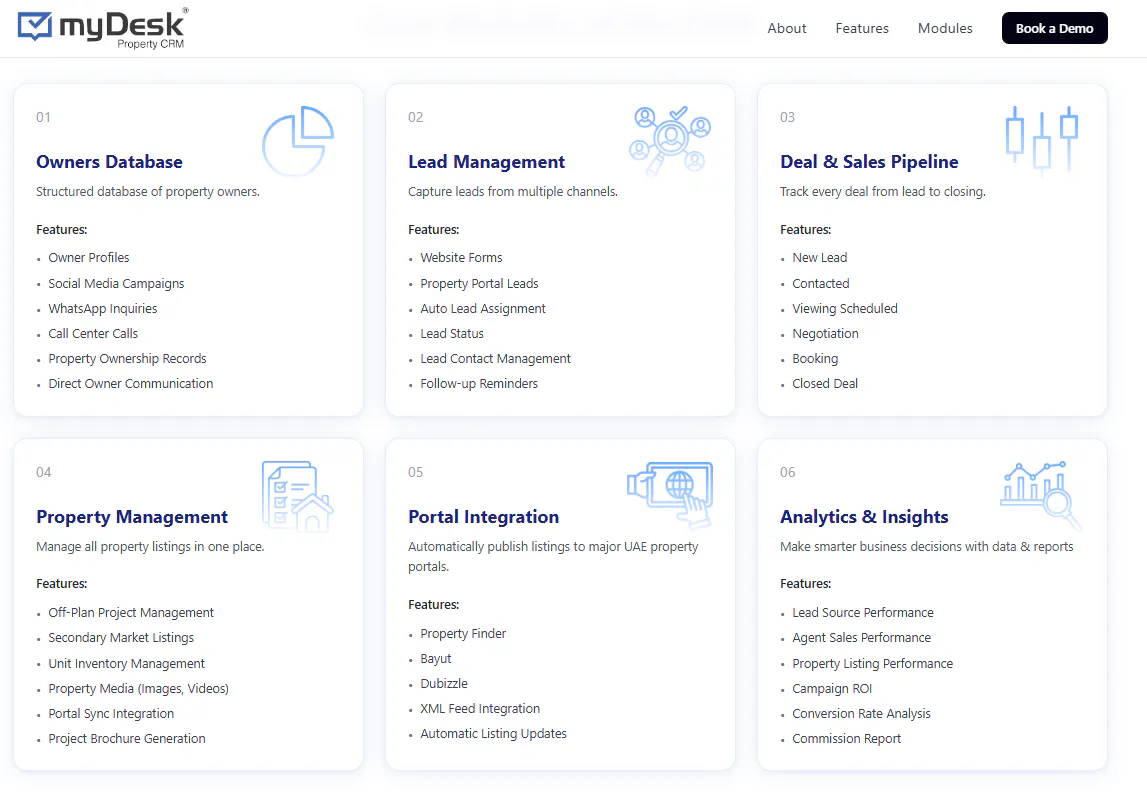Click the myDesk Property CRM logo

point(103,28)
